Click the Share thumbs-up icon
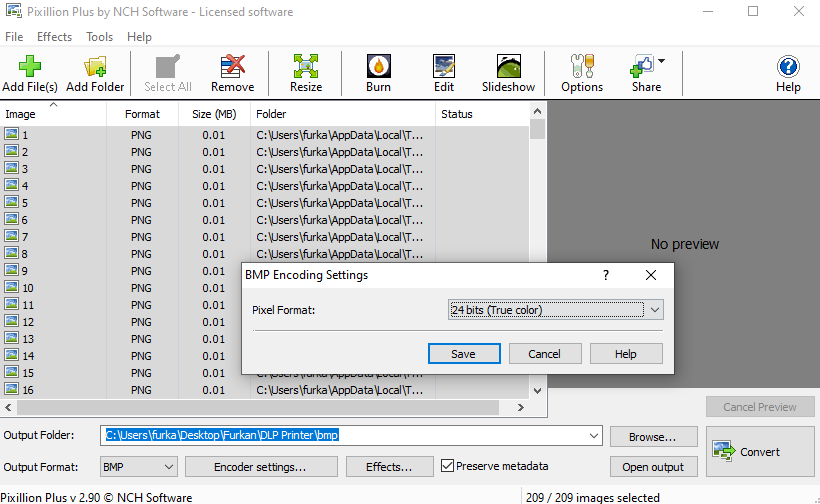 coord(642,67)
